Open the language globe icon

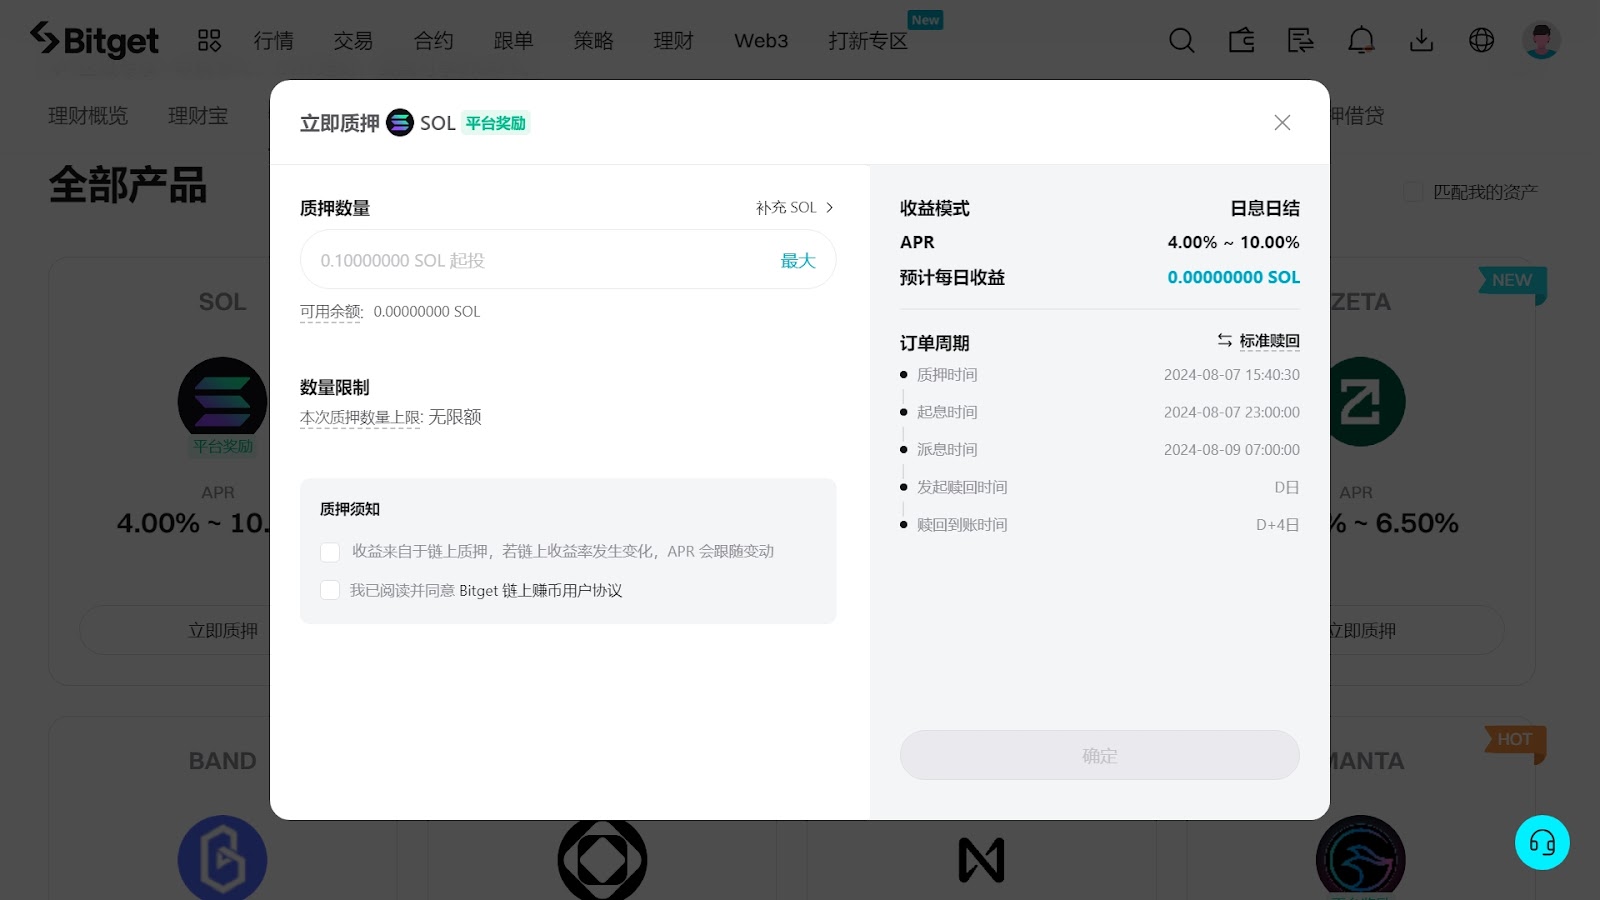pyautogui.click(x=1481, y=40)
